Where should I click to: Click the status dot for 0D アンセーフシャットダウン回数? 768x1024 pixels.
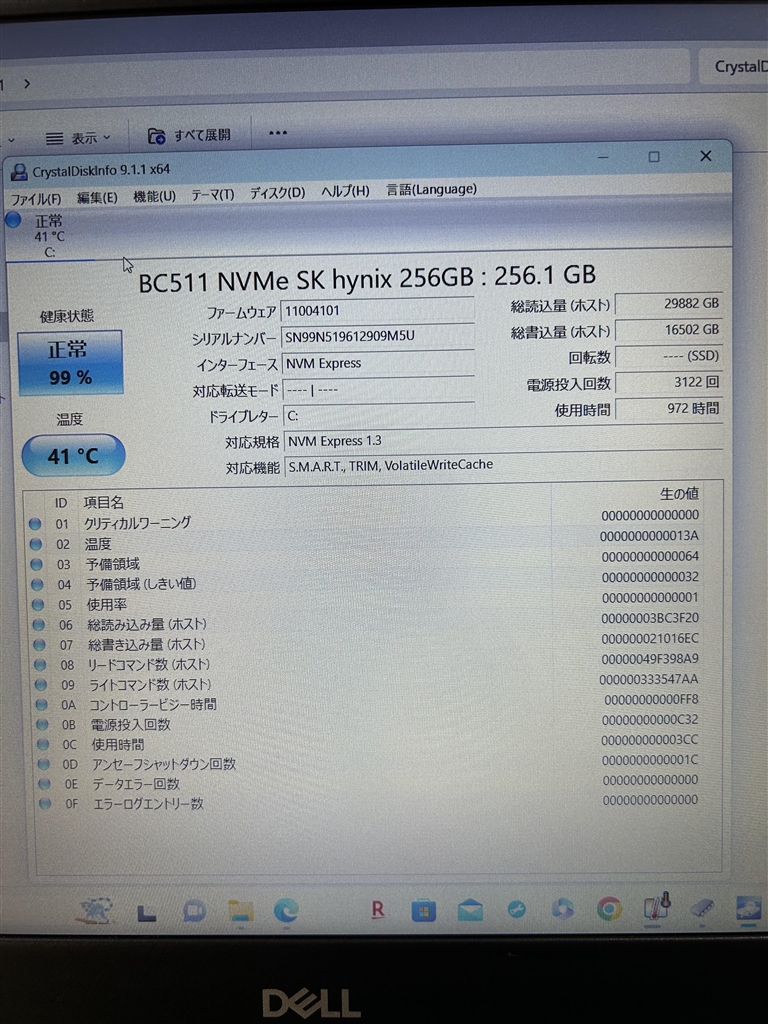click(43, 764)
